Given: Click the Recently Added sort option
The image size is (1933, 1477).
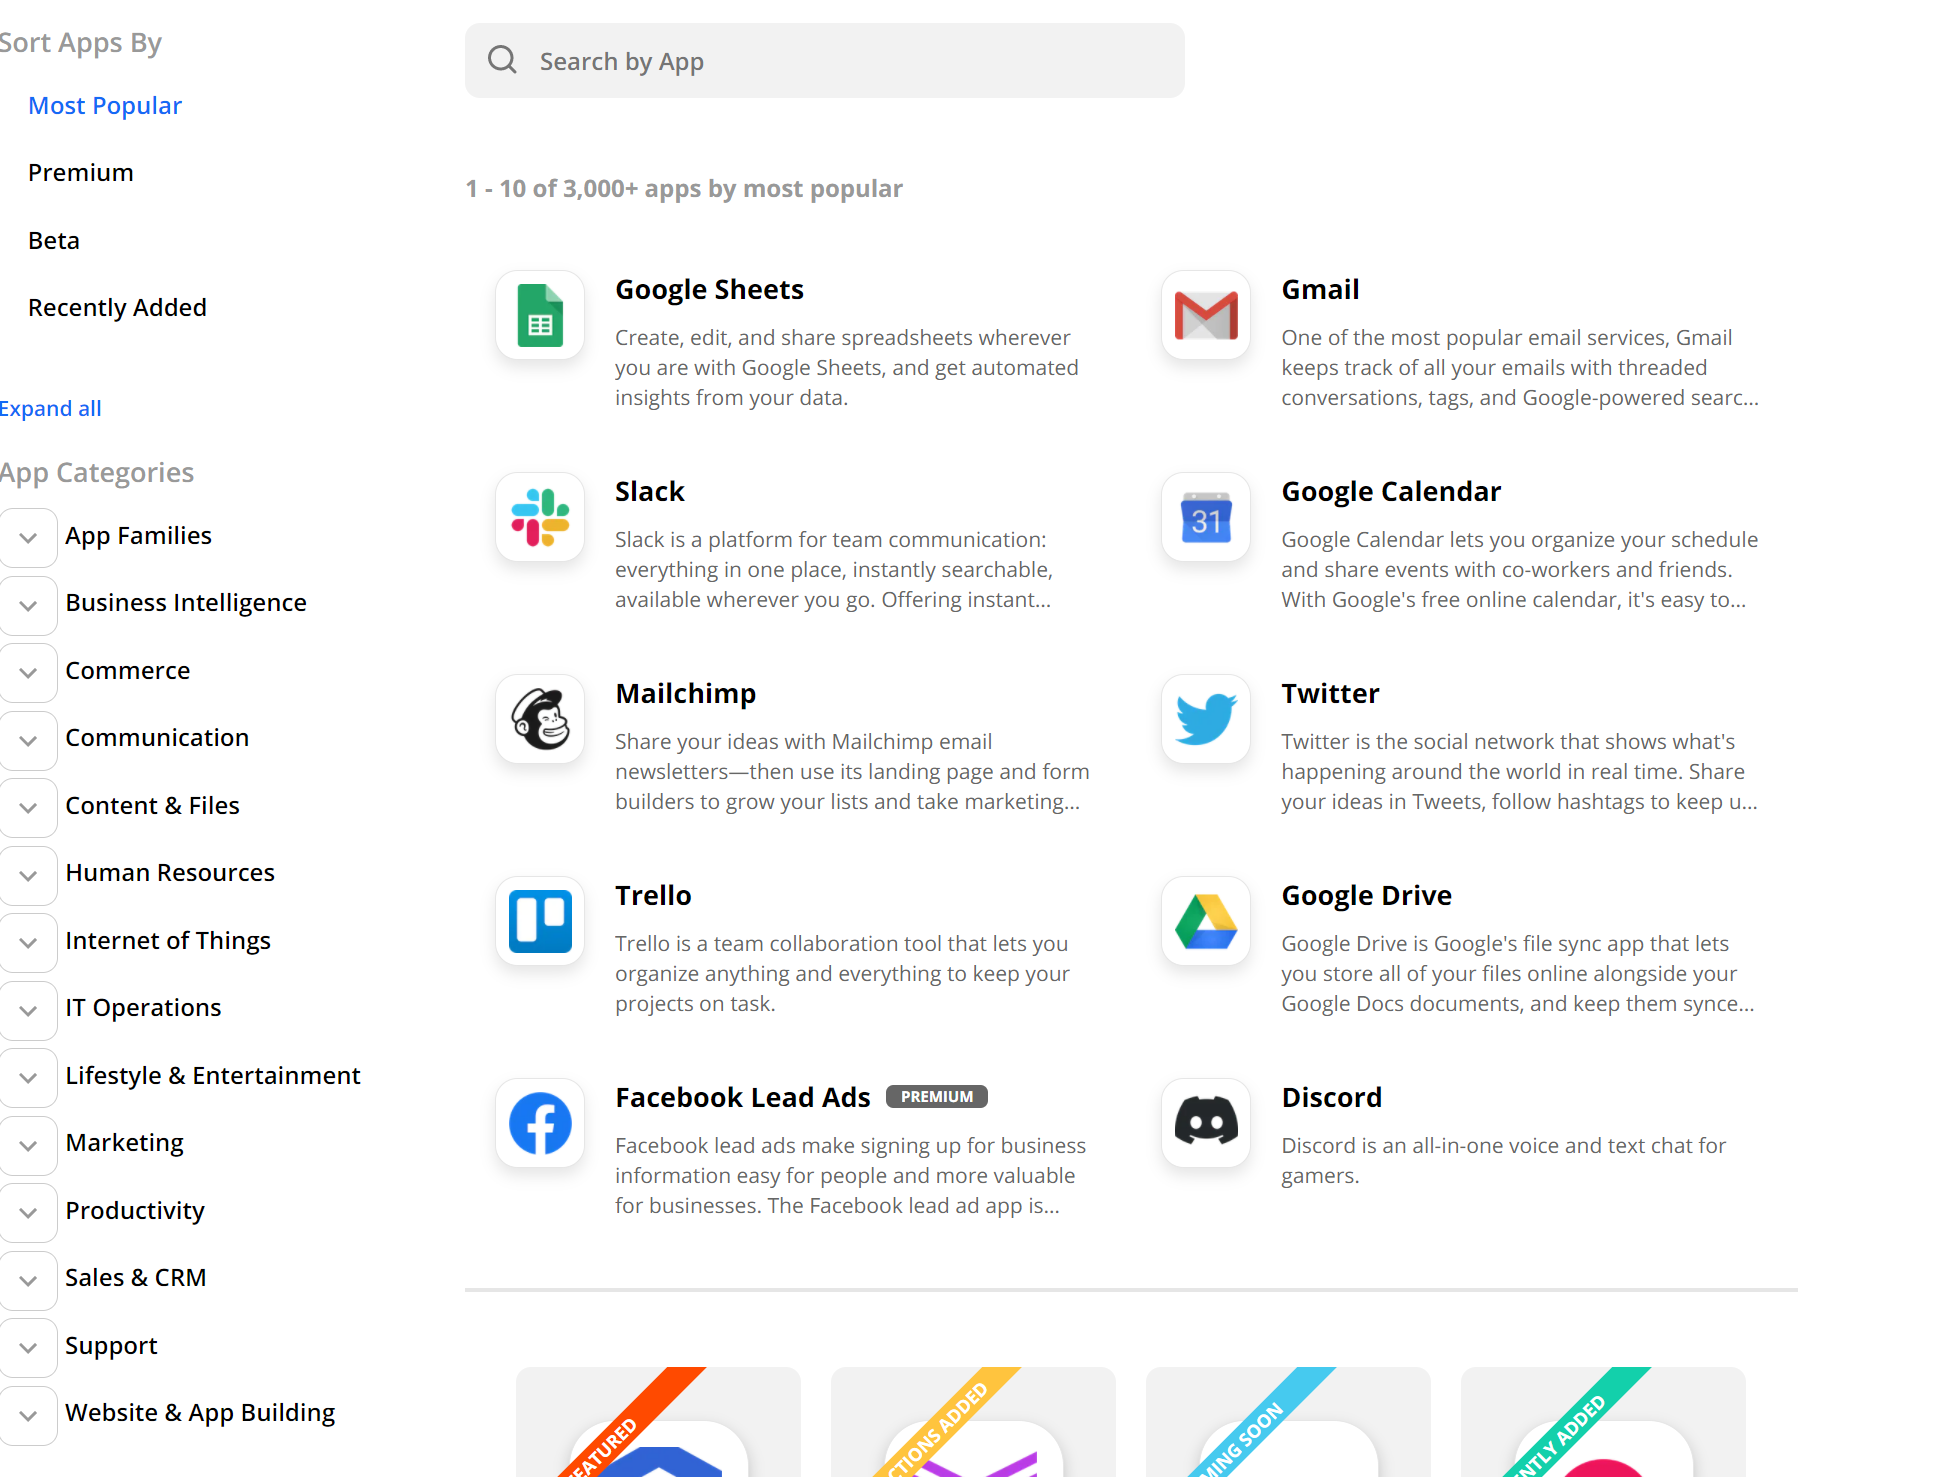Looking at the screenshot, I should [x=116, y=307].
